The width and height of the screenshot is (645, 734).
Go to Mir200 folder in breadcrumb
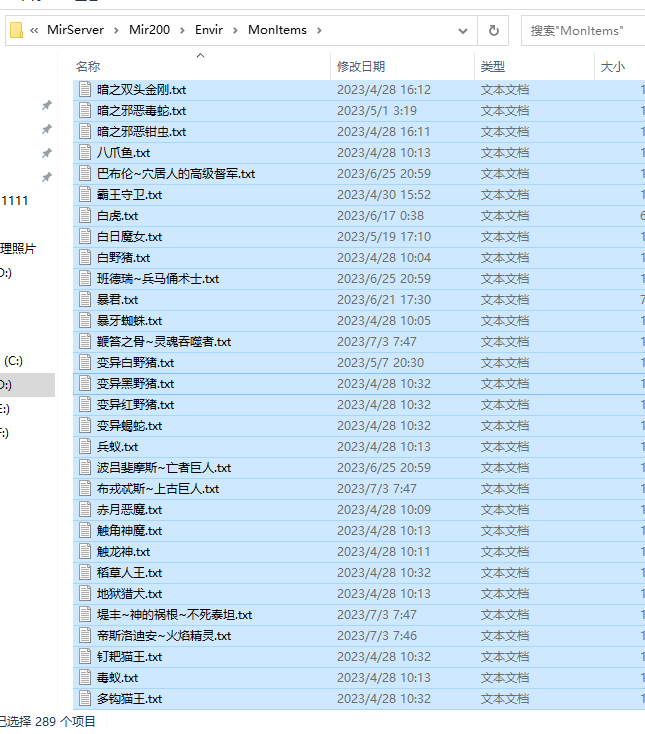[149, 30]
